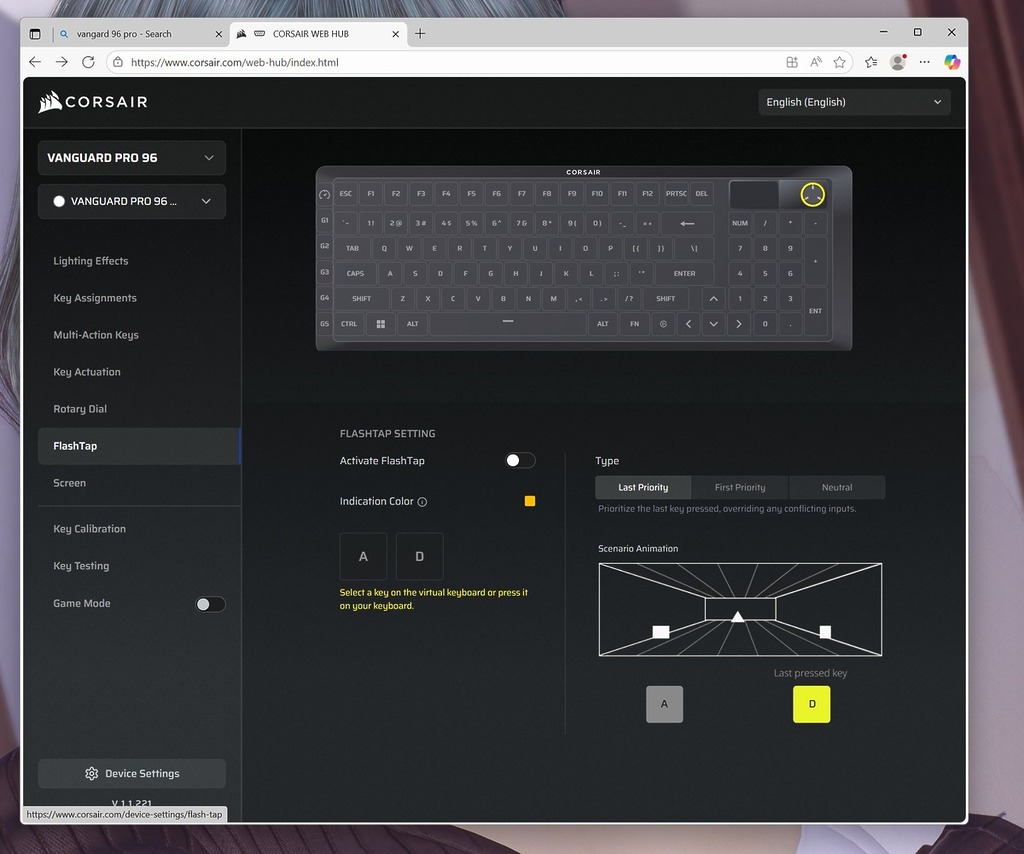1024x854 pixels.
Task: Click the browser refresh icon
Action: pos(88,62)
